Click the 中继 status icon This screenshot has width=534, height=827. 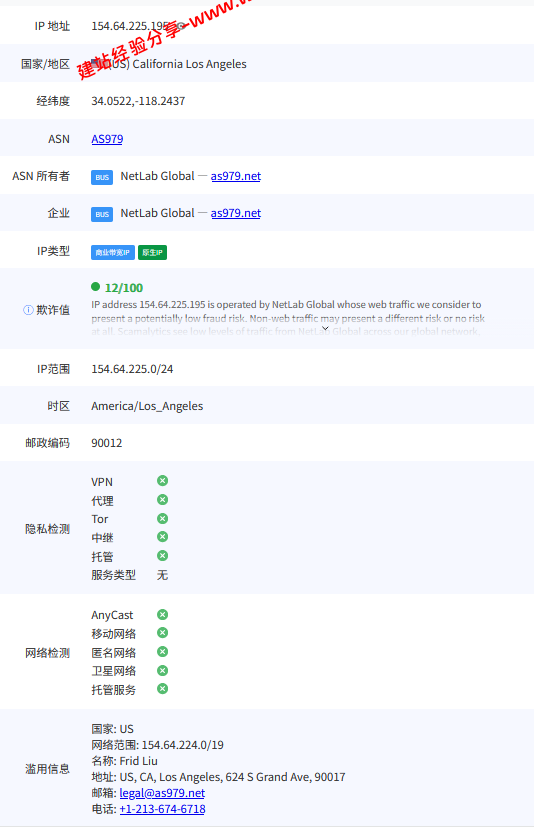(x=163, y=536)
